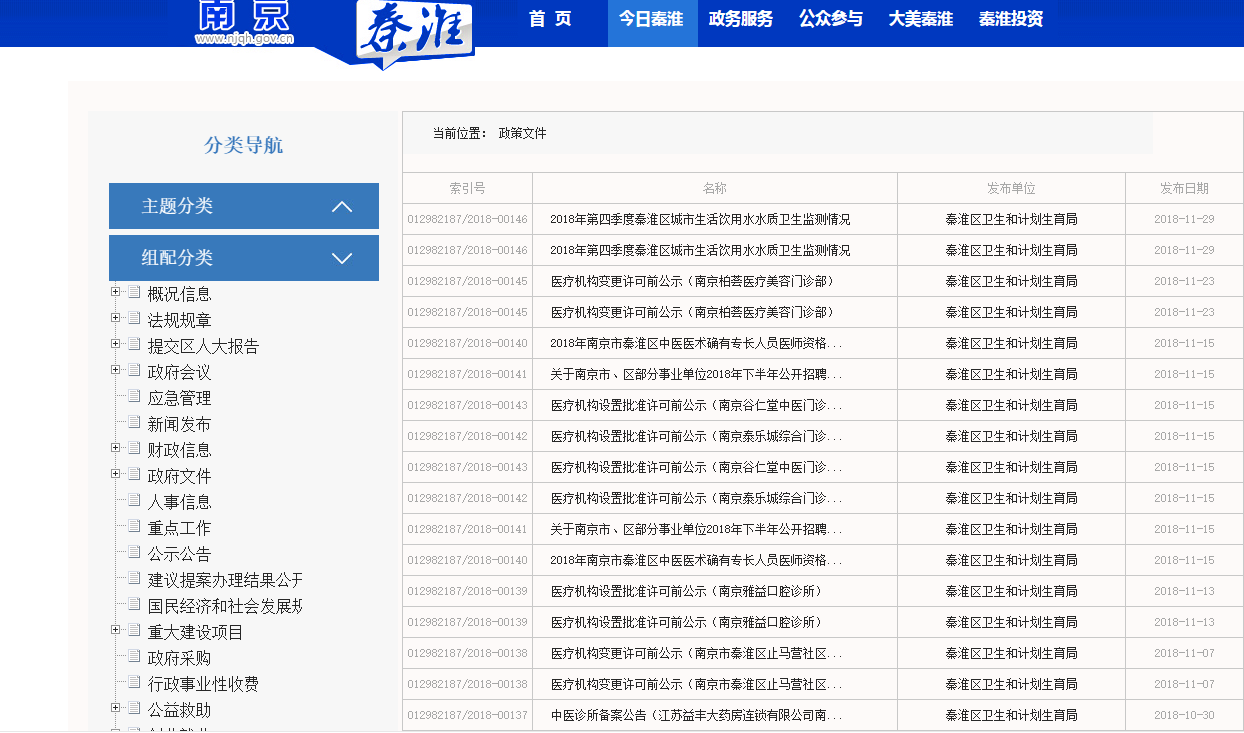Screen dimensions: 1244x733
Task: Click the document icon beside 应急管理
Action: coord(134,396)
